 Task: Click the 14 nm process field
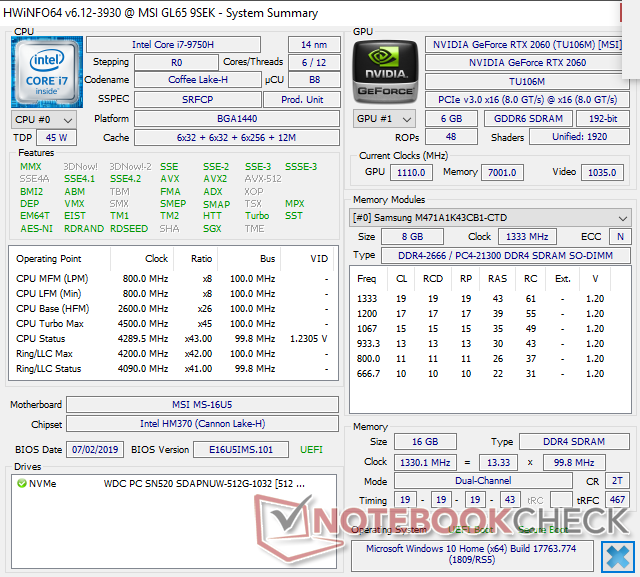pos(314,44)
